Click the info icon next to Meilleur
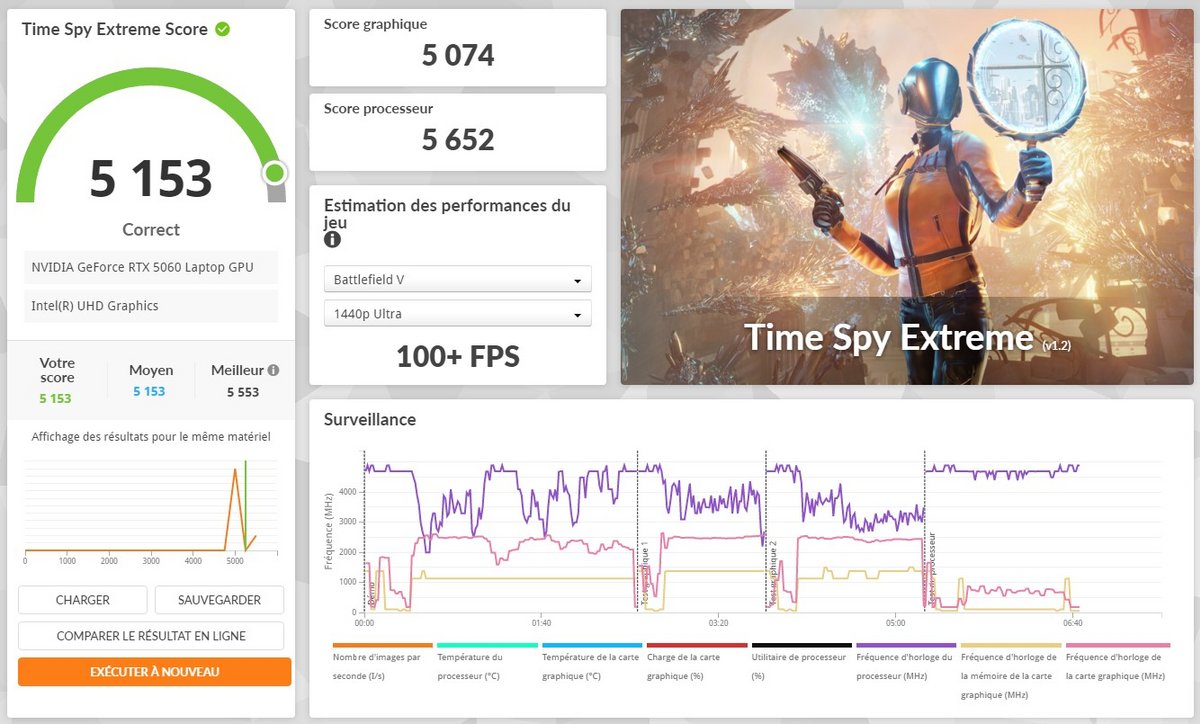 tap(273, 370)
